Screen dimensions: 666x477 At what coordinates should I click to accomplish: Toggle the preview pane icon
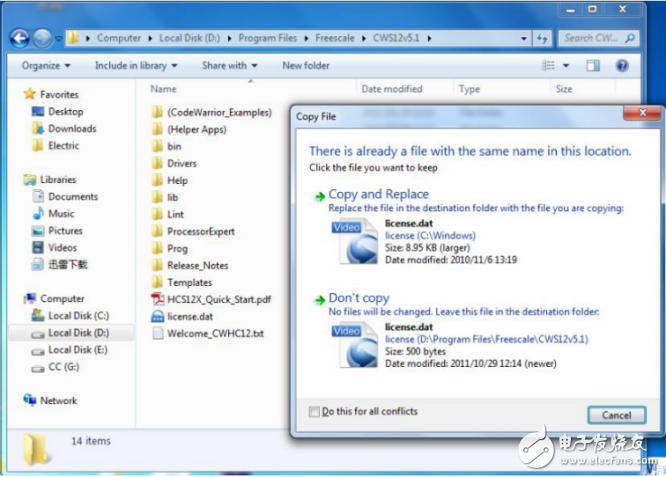[593, 66]
